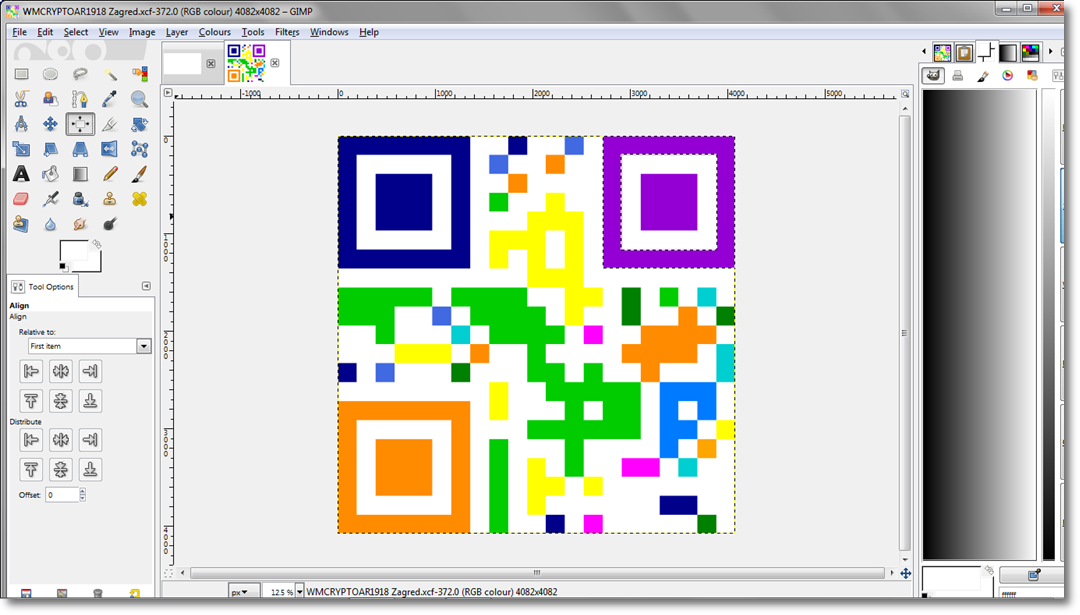Select the Zoom magnifier tool
This screenshot has height=615, width=1080.
coord(139,99)
